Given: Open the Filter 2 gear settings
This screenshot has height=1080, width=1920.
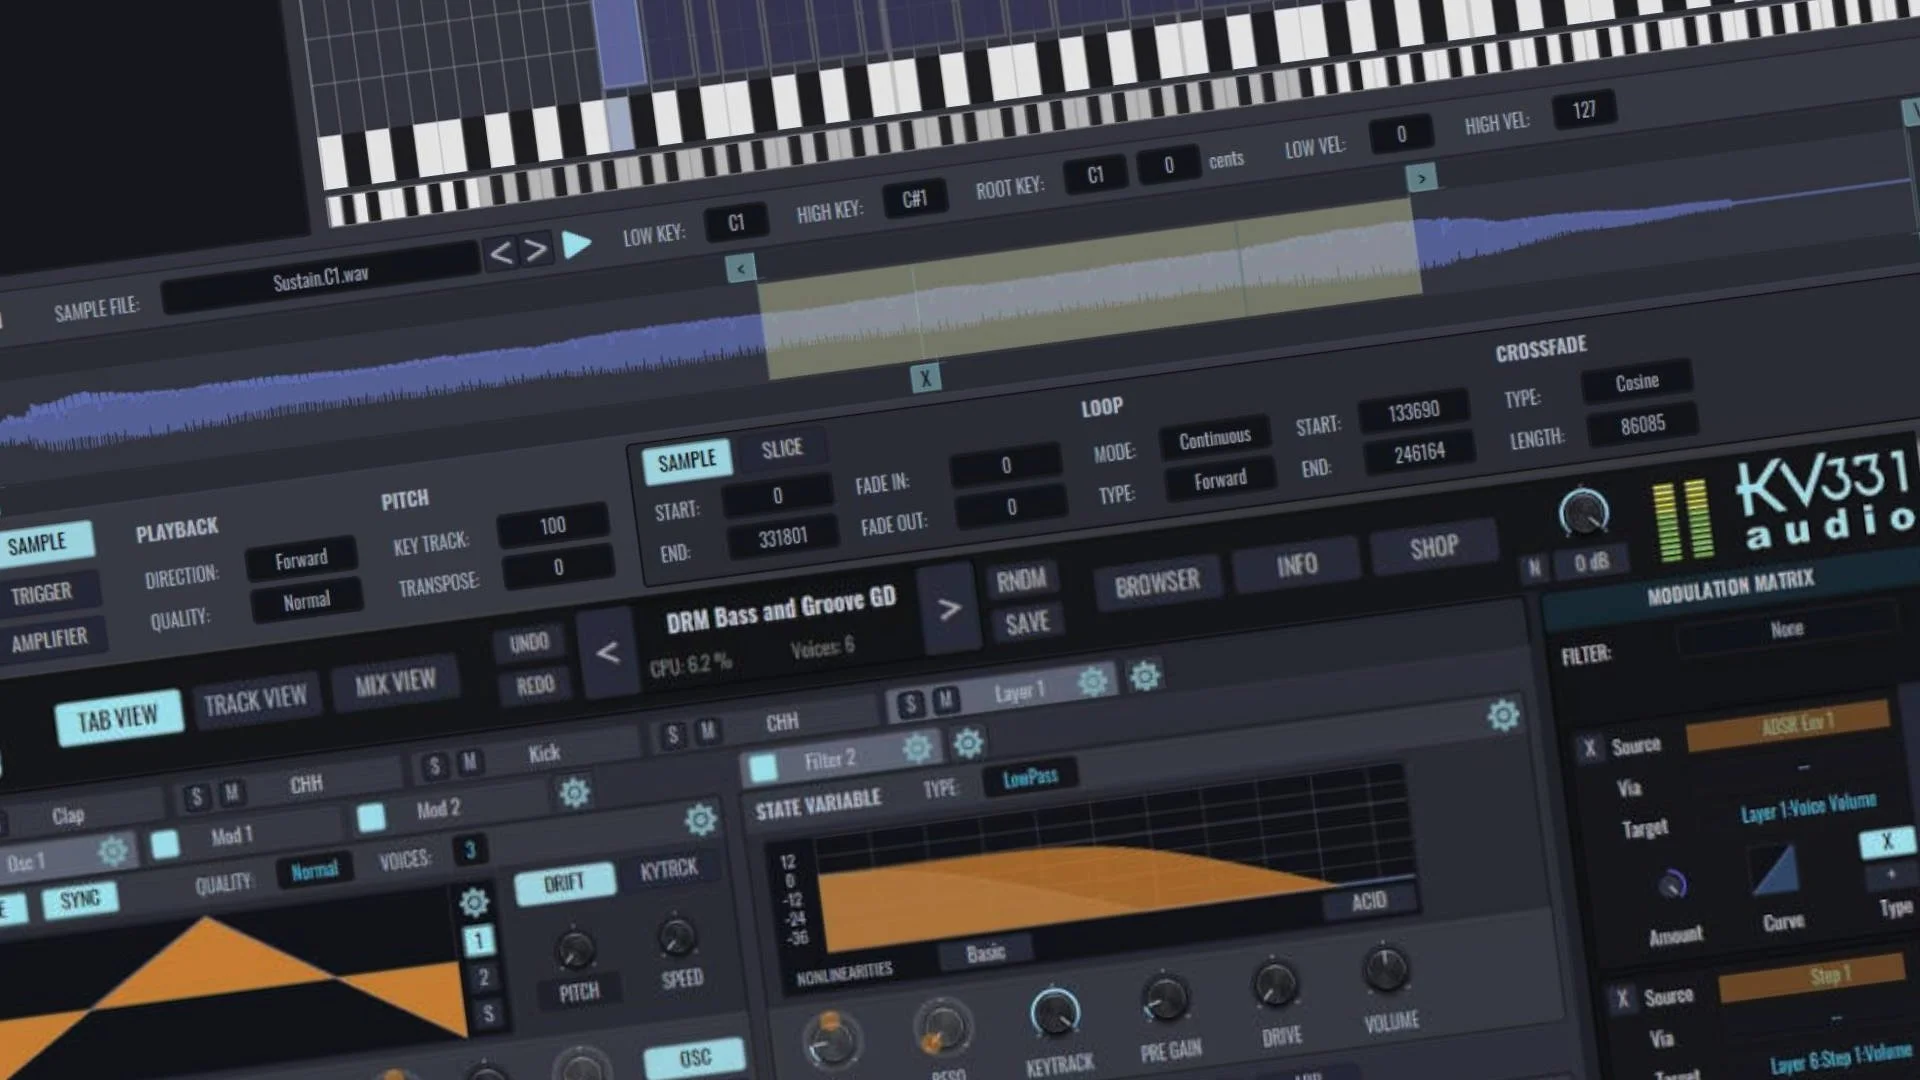Looking at the screenshot, I should click(x=917, y=749).
